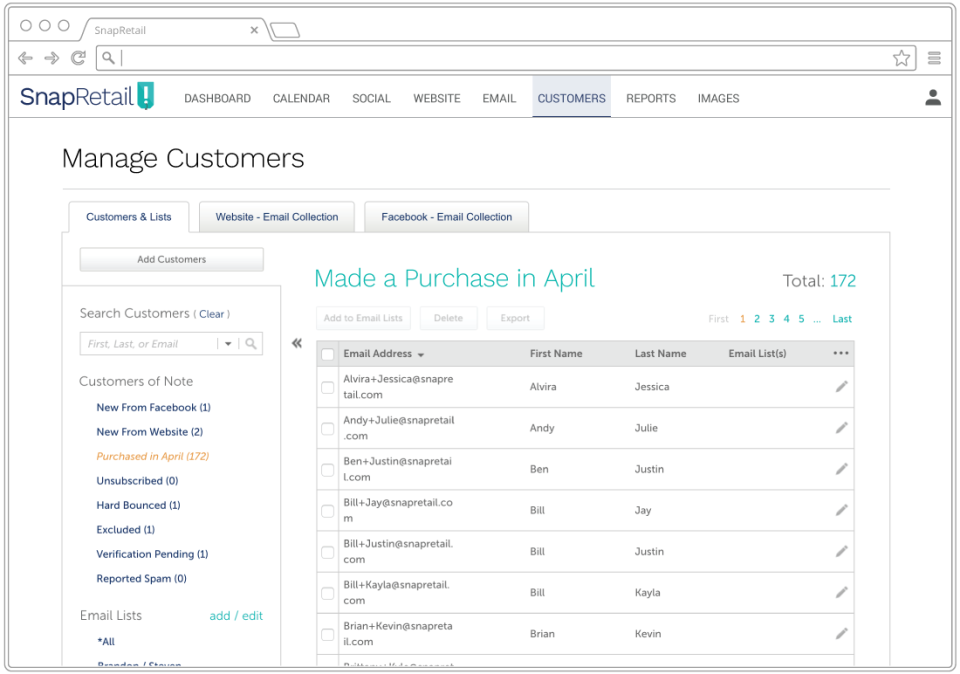This screenshot has width=960, height=674.
Task: Click the Delete button
Action: click(x=448, y=318)
